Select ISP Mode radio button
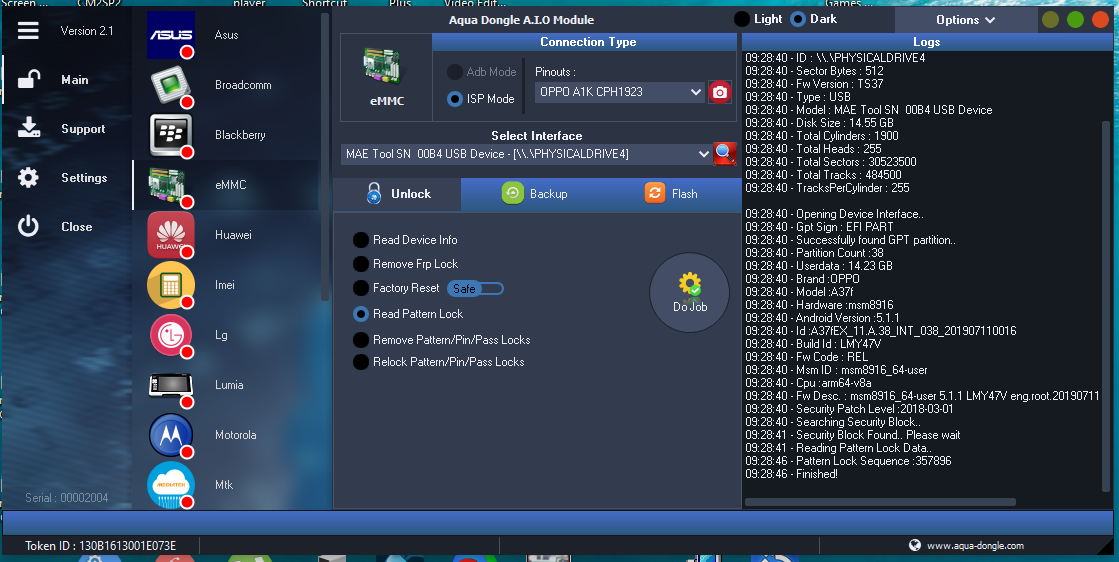1119x562 pixels. click(455, 99)
